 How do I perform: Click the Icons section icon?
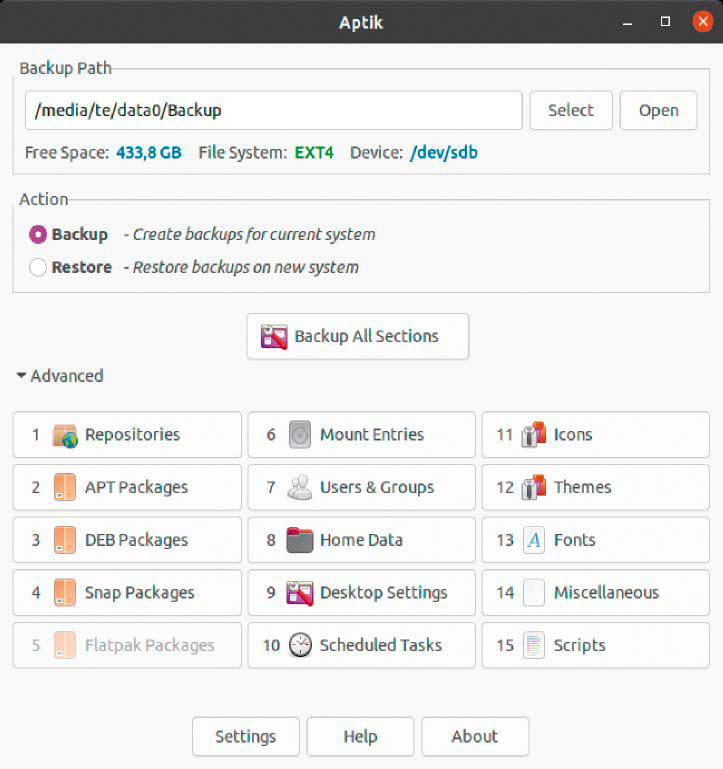[x=534, y=435]
